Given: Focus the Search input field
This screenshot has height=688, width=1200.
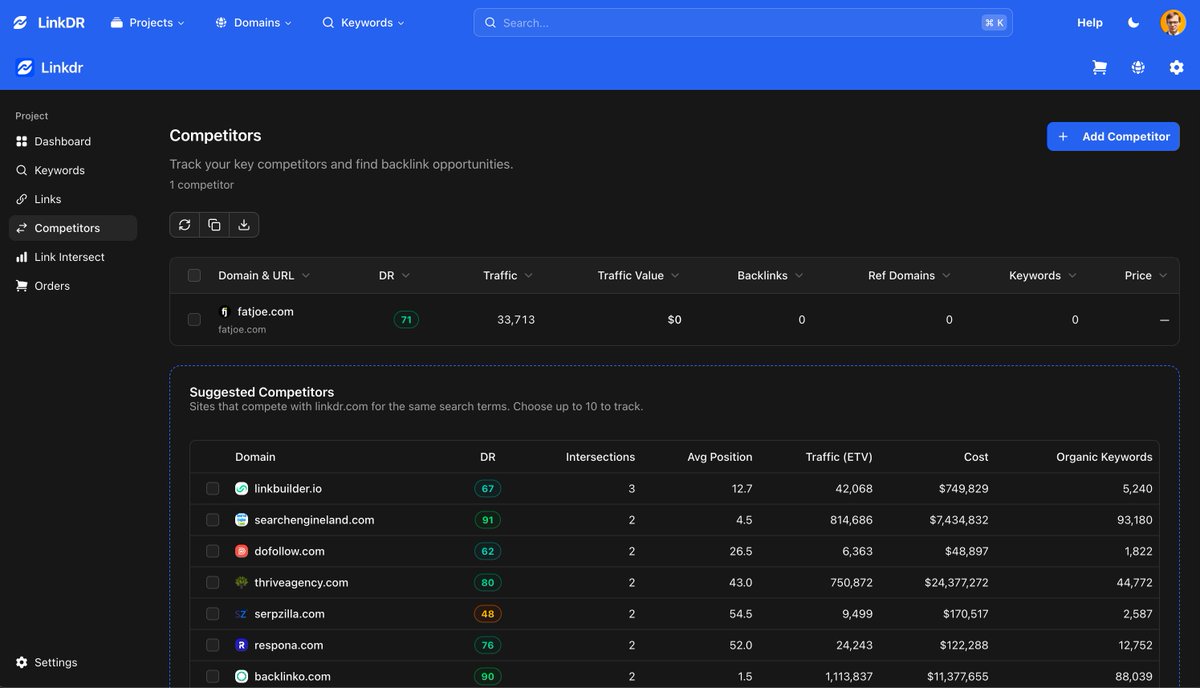Looking at the screenshot, I should coord(743,22).
